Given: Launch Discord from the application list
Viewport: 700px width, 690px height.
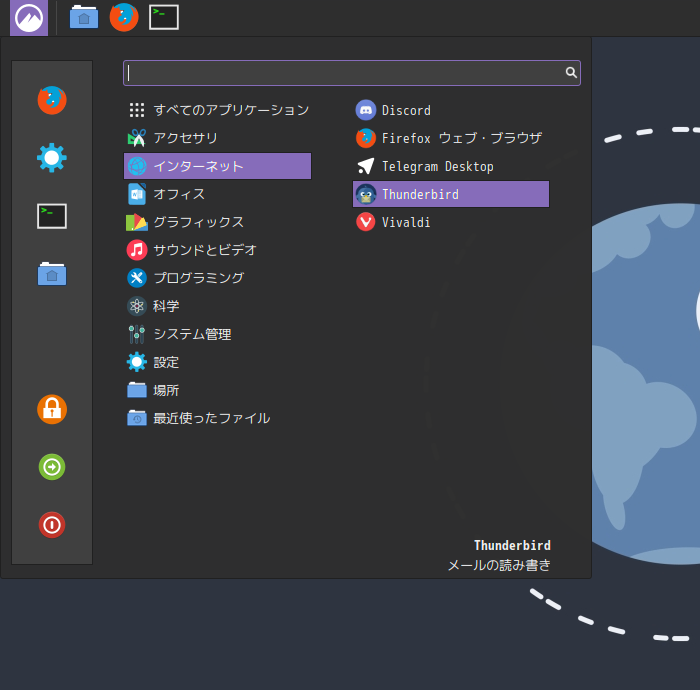Looking at the screenshot, I should pyautogui.click(x=451, y=110).
